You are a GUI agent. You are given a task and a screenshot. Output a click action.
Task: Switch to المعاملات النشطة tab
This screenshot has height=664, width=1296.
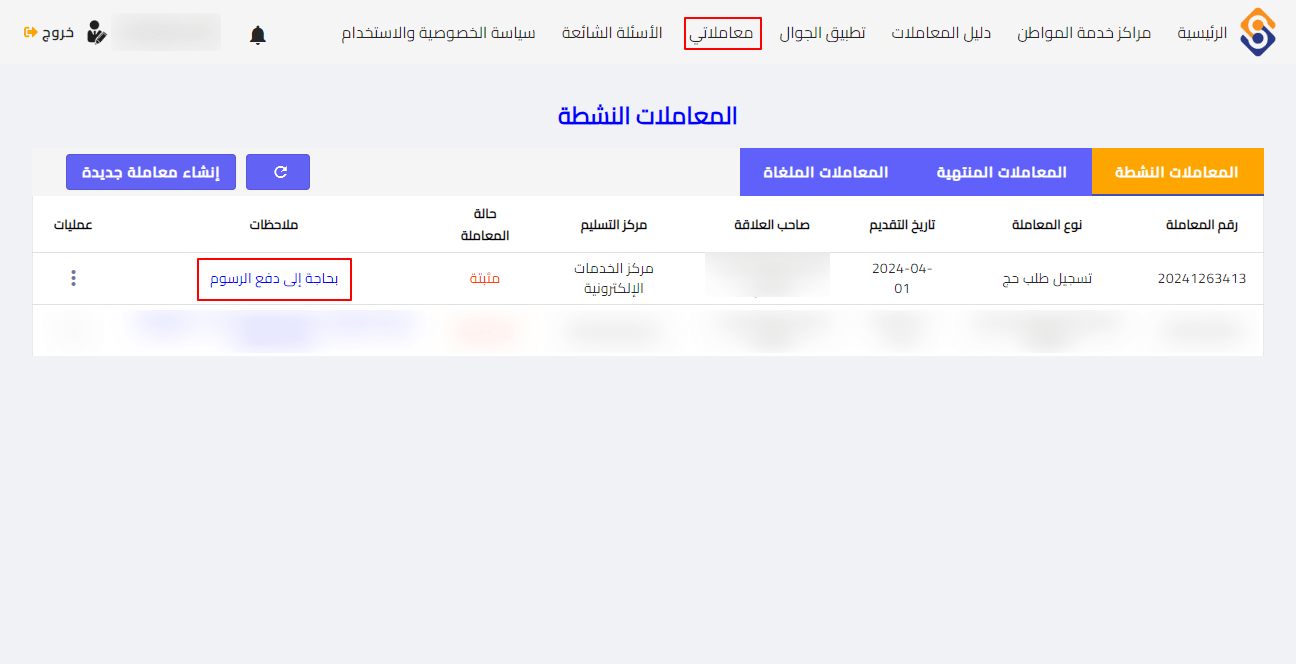[x=1177, y=172]
